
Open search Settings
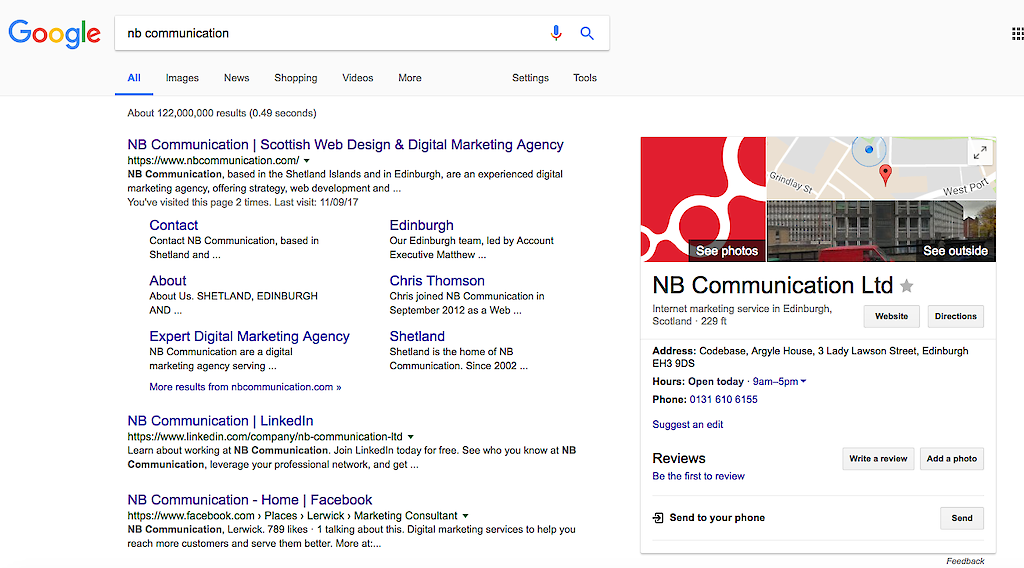point(530,78)
